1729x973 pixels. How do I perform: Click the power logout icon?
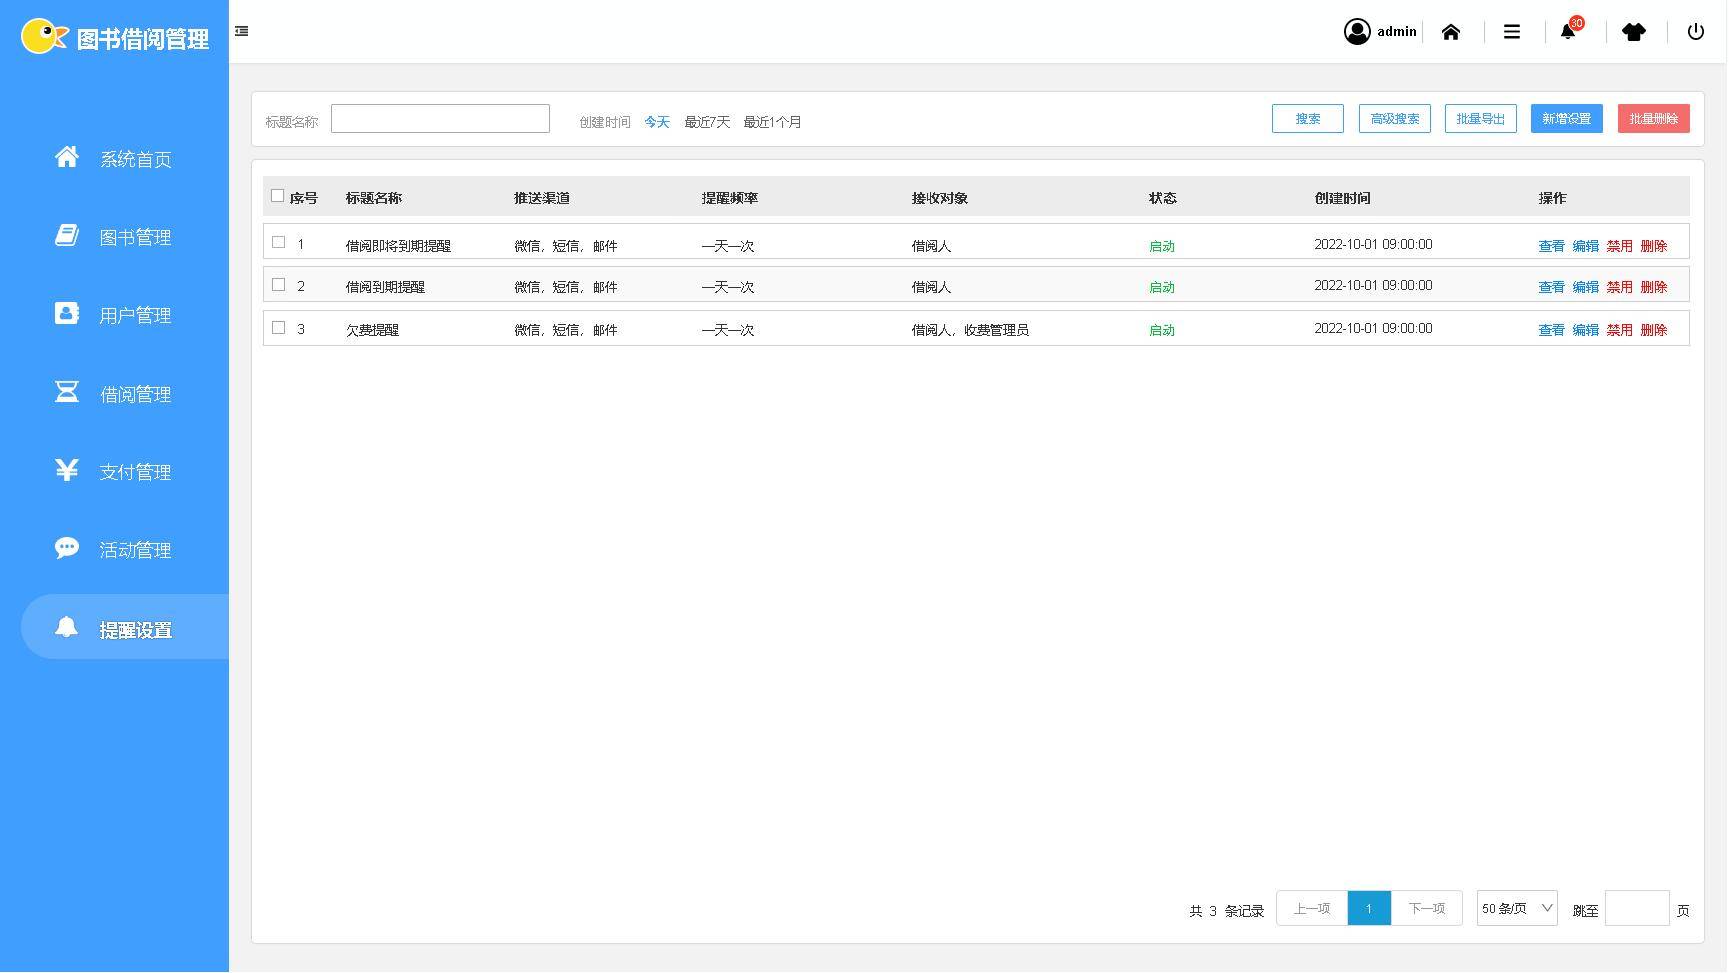click(x=1696, y=32)
